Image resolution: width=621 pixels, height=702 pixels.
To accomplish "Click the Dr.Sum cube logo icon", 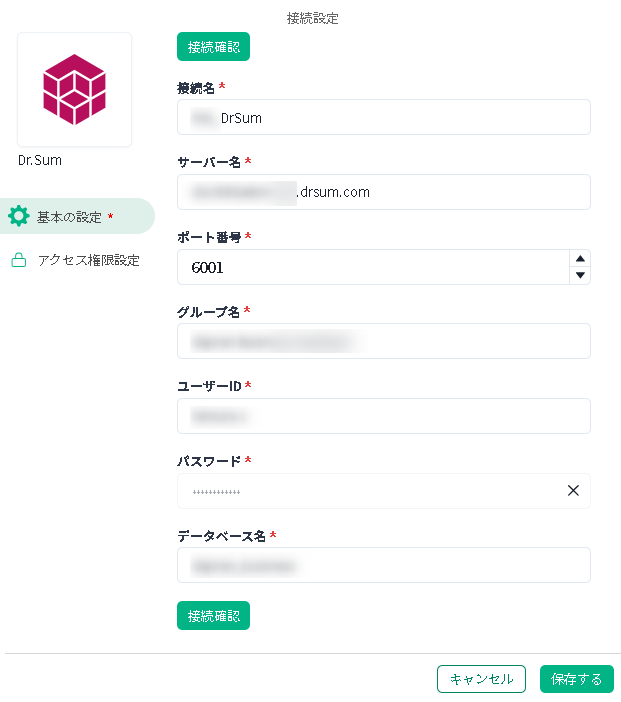I will coord(74,89).
